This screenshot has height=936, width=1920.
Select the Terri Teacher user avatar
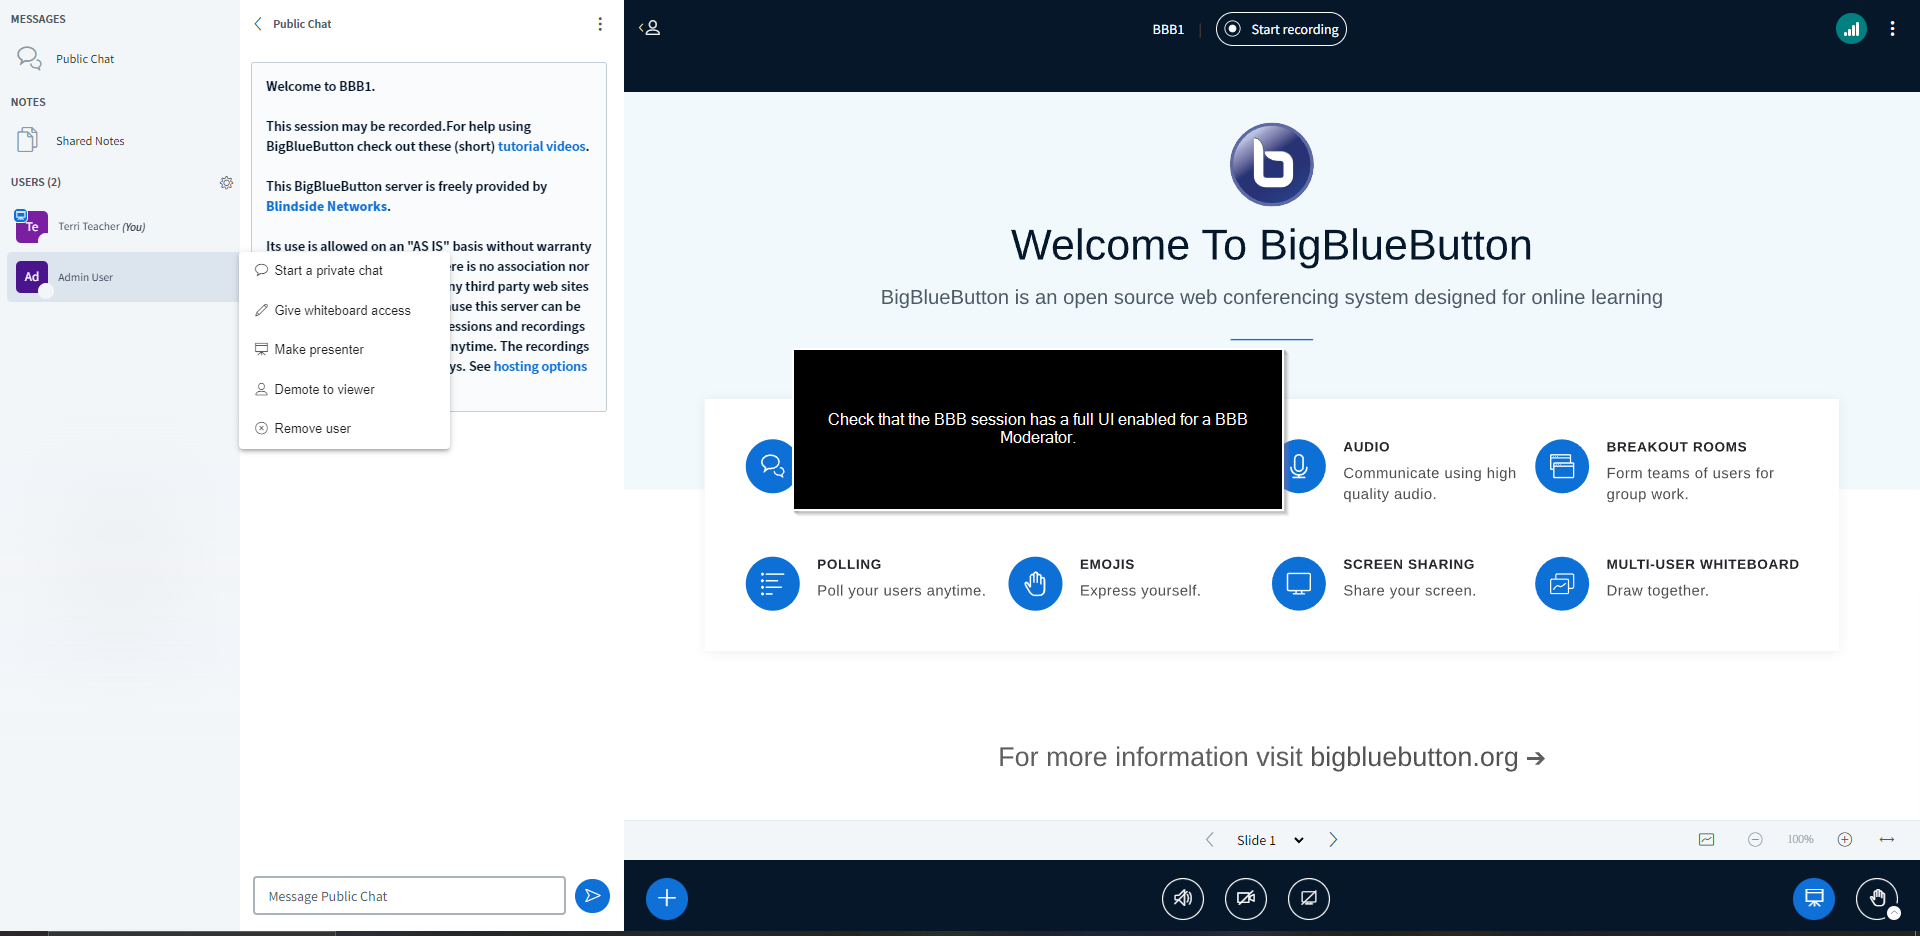(x=31, y=227)
